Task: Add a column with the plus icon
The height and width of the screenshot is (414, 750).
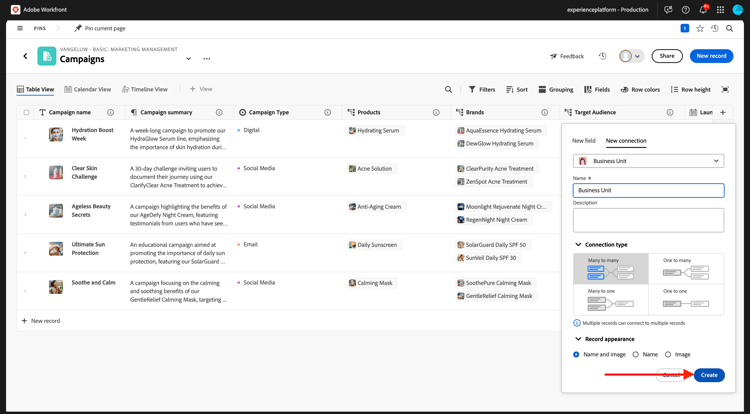Action: 723,112
